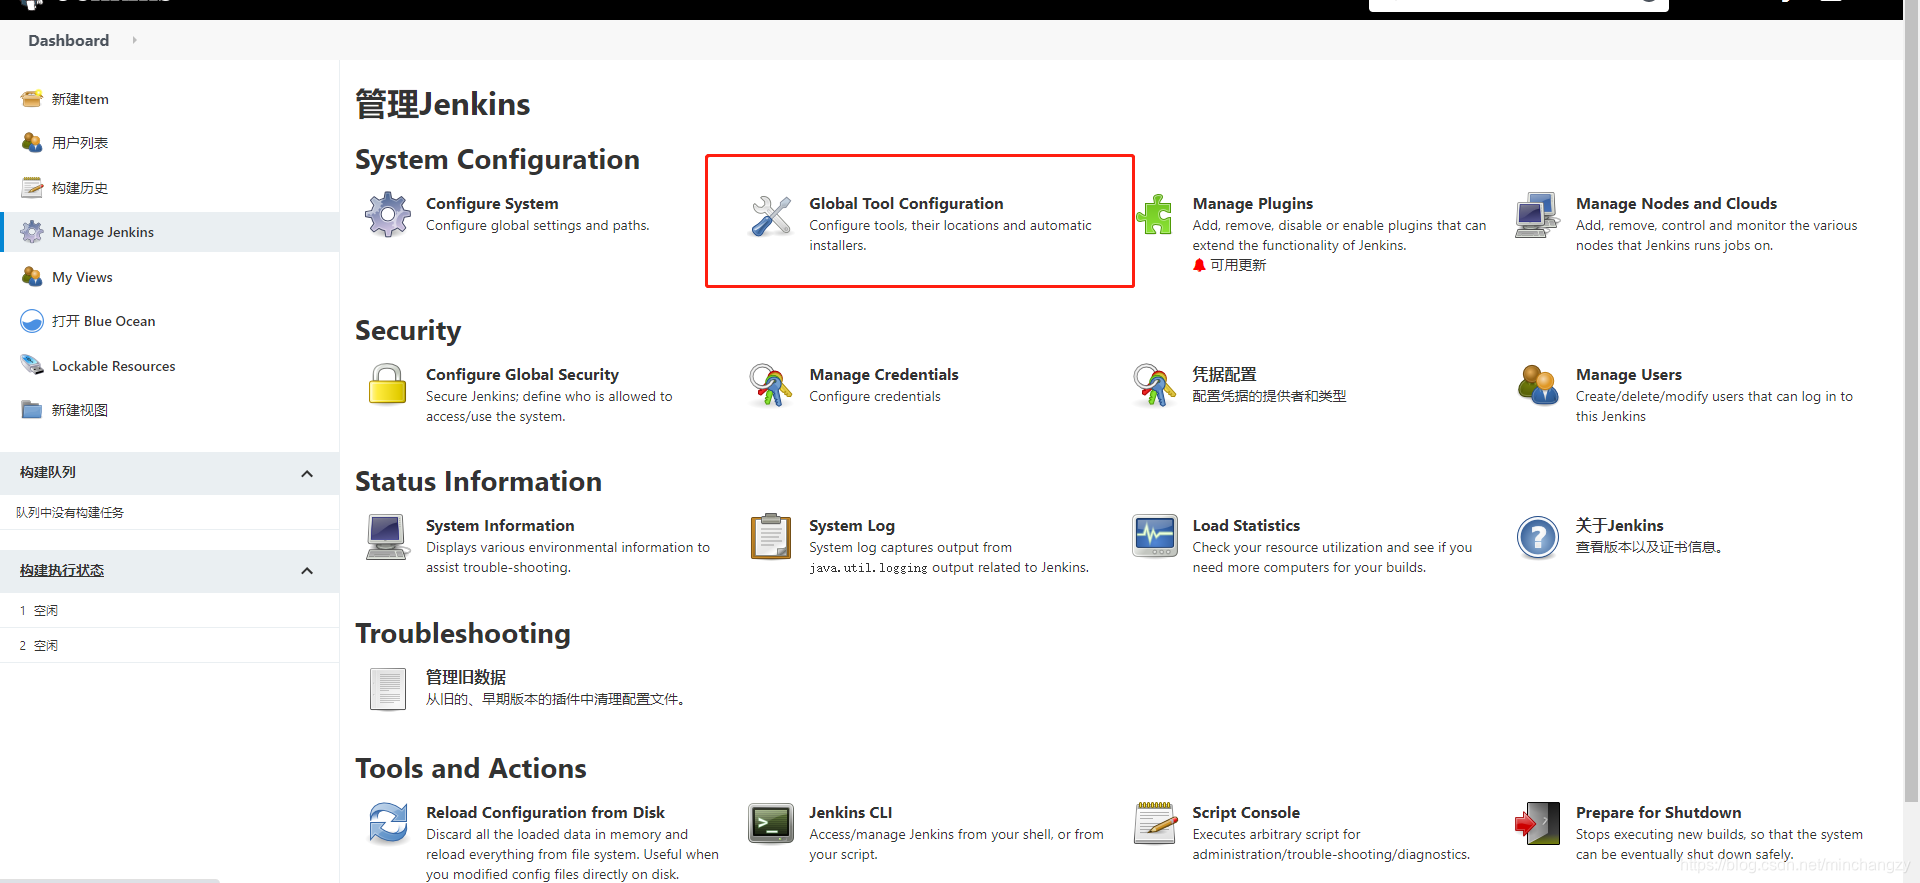Open the Manage Users link
1920x883 pixels.
point(1629,374)
